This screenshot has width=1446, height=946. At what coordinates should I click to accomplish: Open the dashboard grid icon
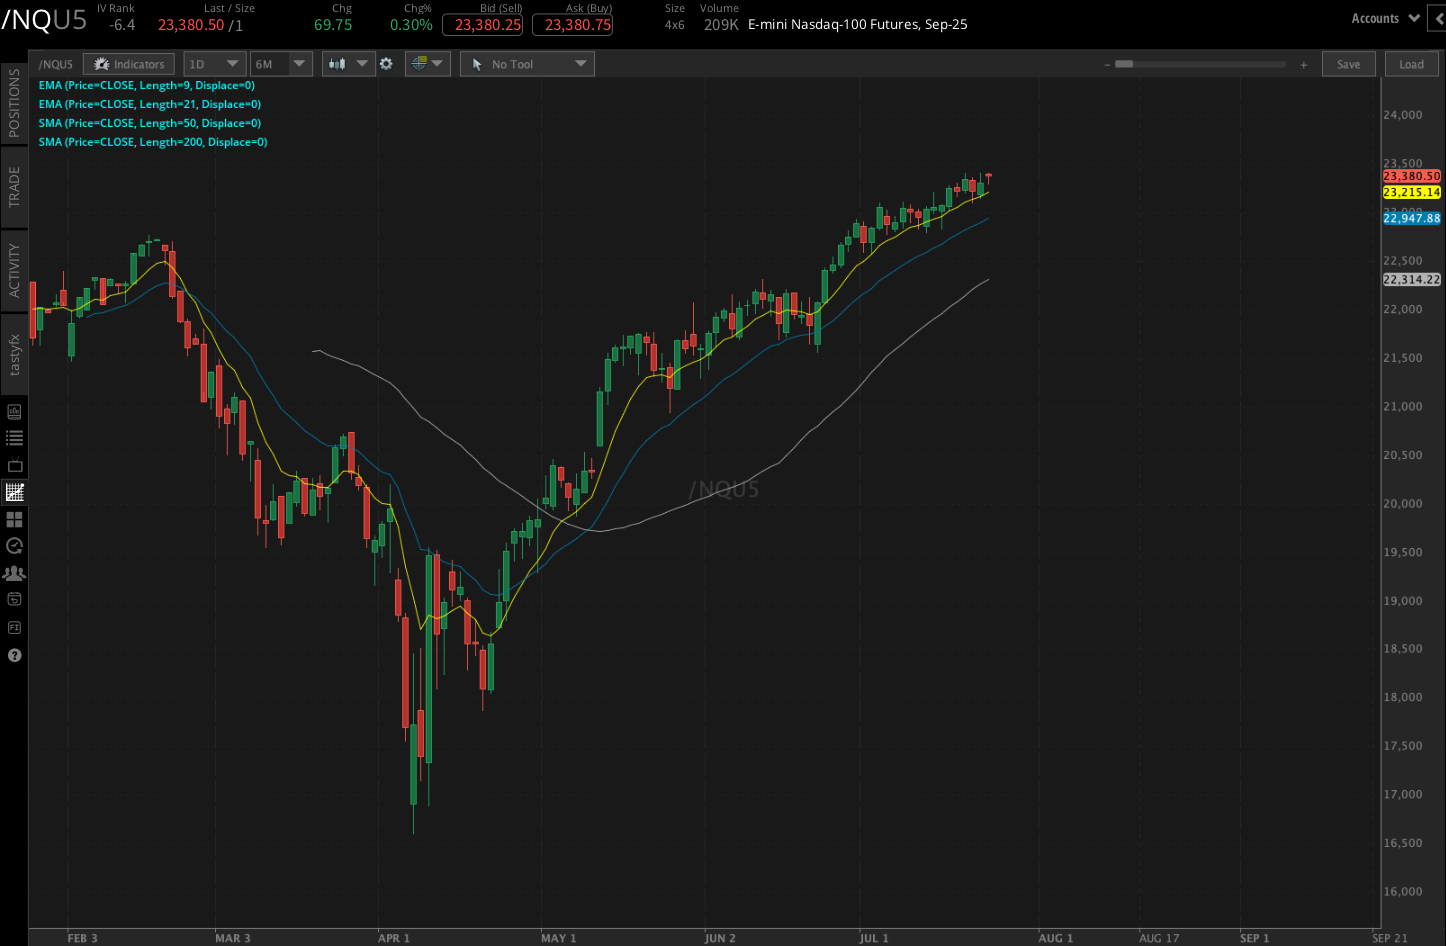tap(14, 519)
